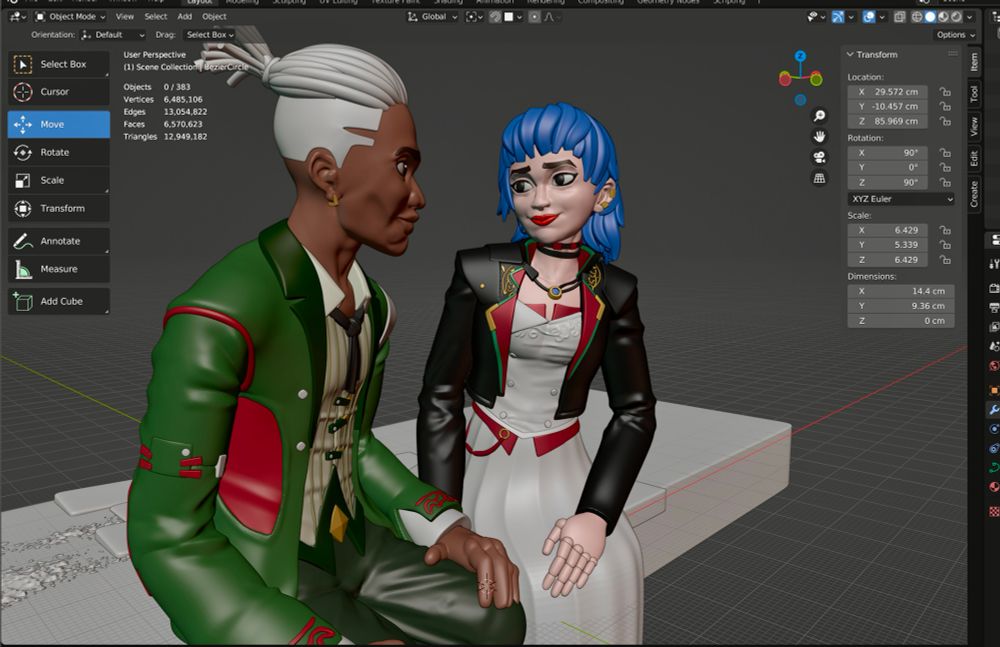Open the Add menu

(x=185, y=17)
